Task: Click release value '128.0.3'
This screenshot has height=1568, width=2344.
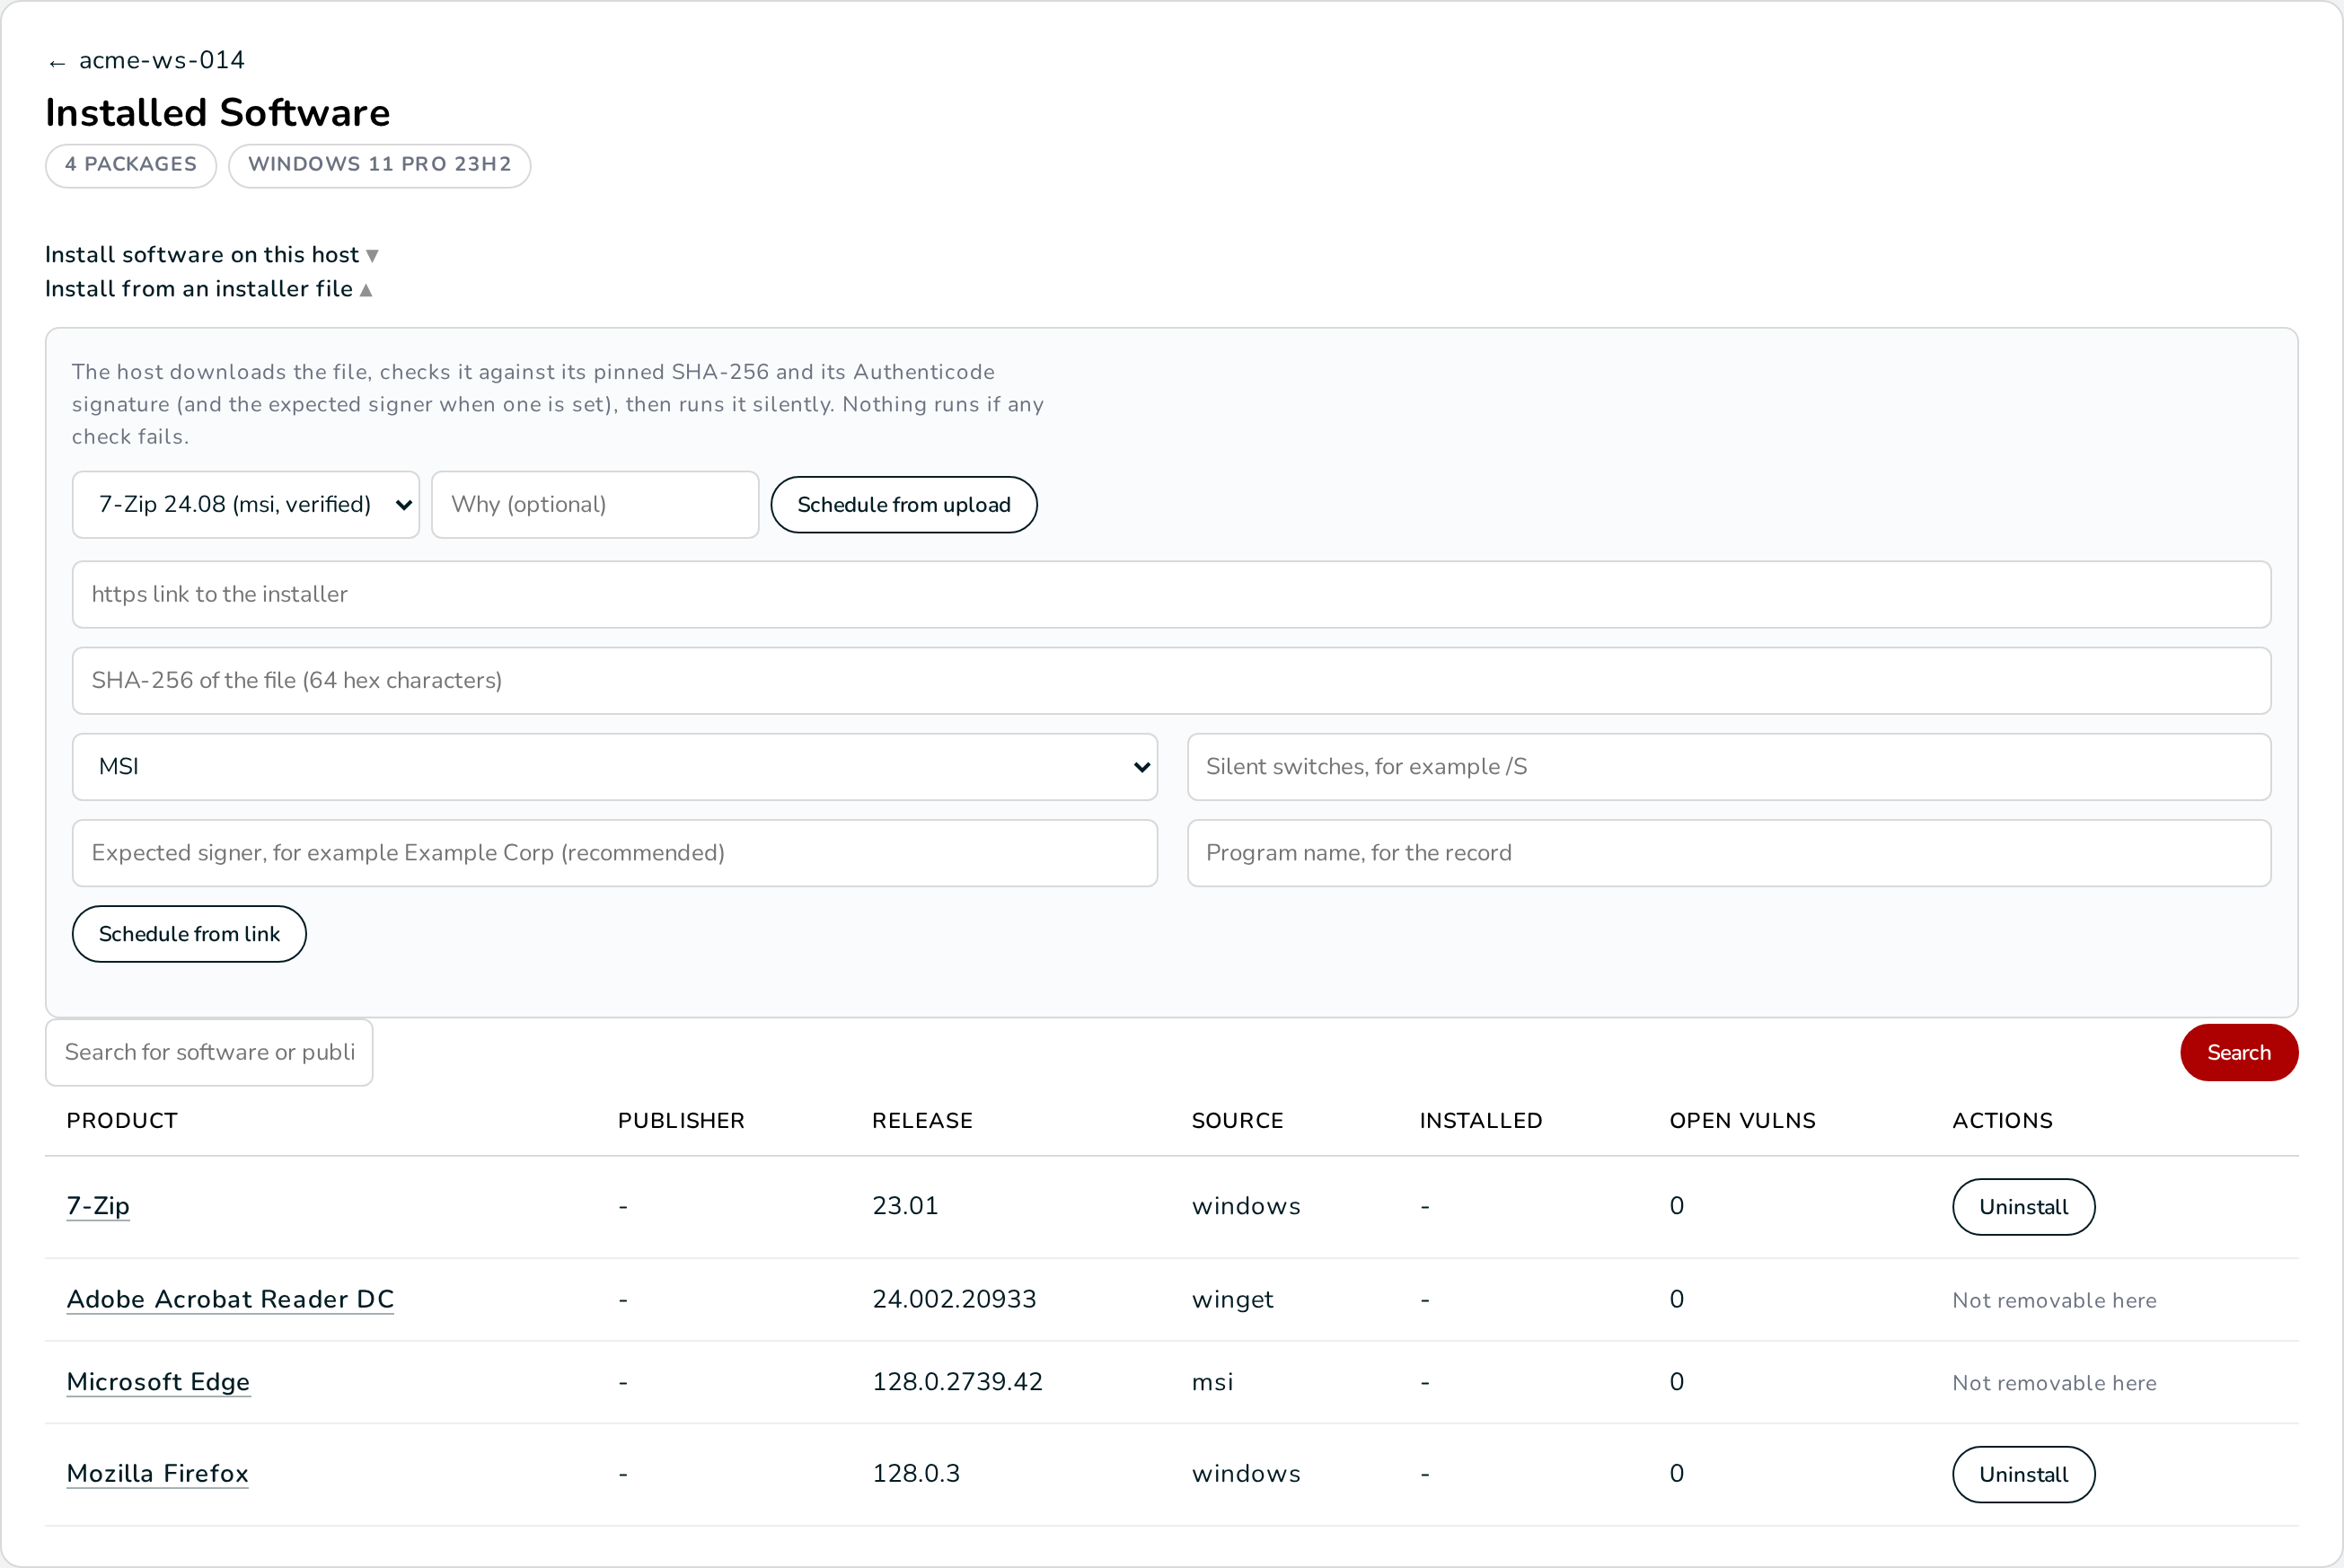Action: [916, 1474]
